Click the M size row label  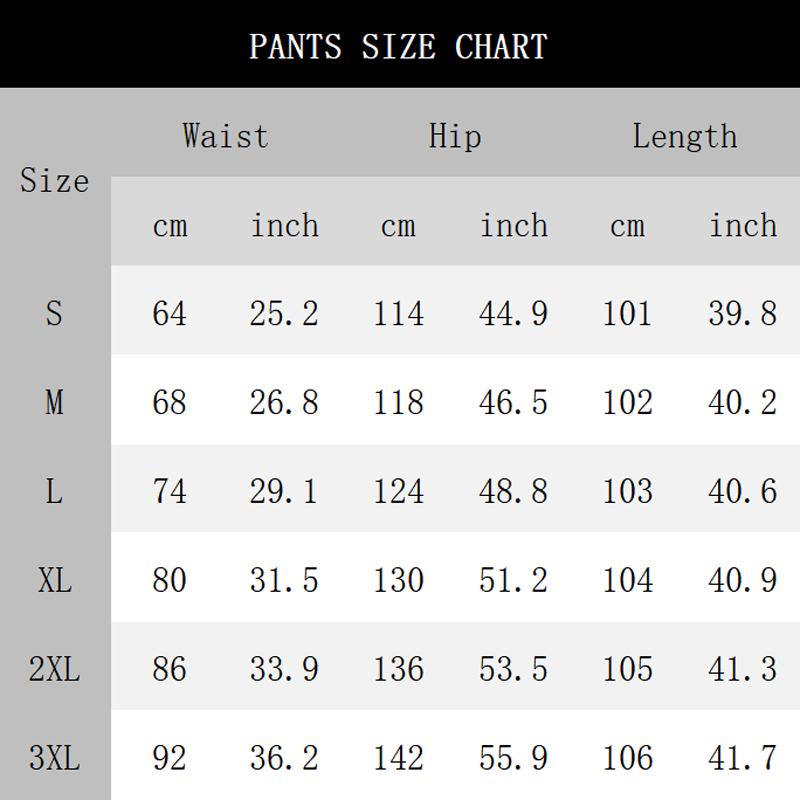(54, 403)
